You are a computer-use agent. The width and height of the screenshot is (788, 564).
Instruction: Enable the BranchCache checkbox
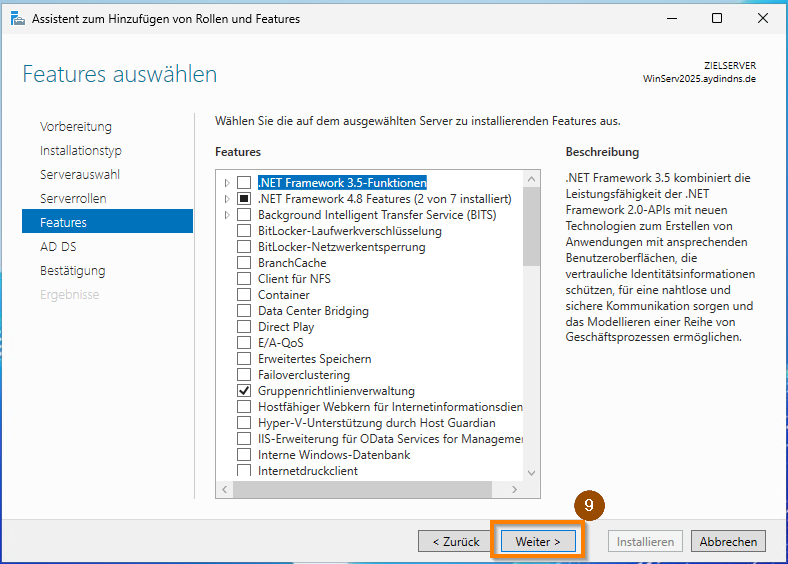[x=244, y=262]
